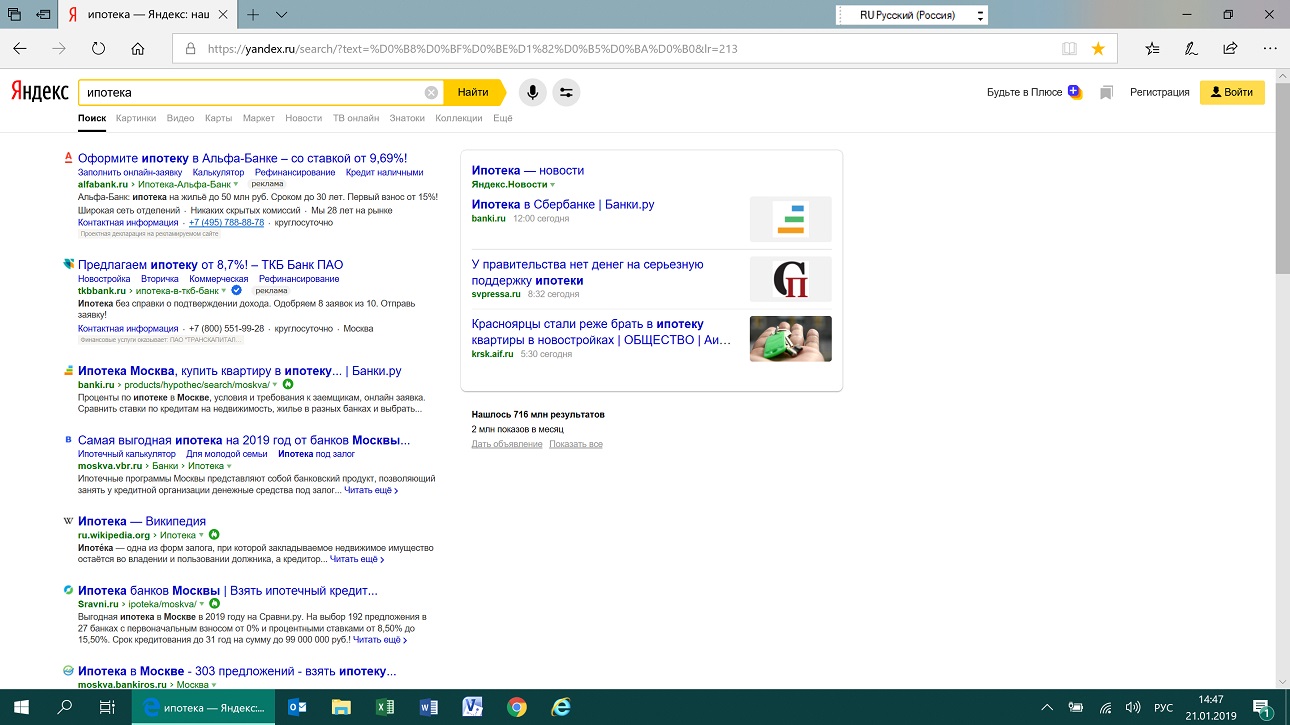Switch to the Картинки search tab
This screenshot has width=1290, height=725.
click(x=136, y=118)
